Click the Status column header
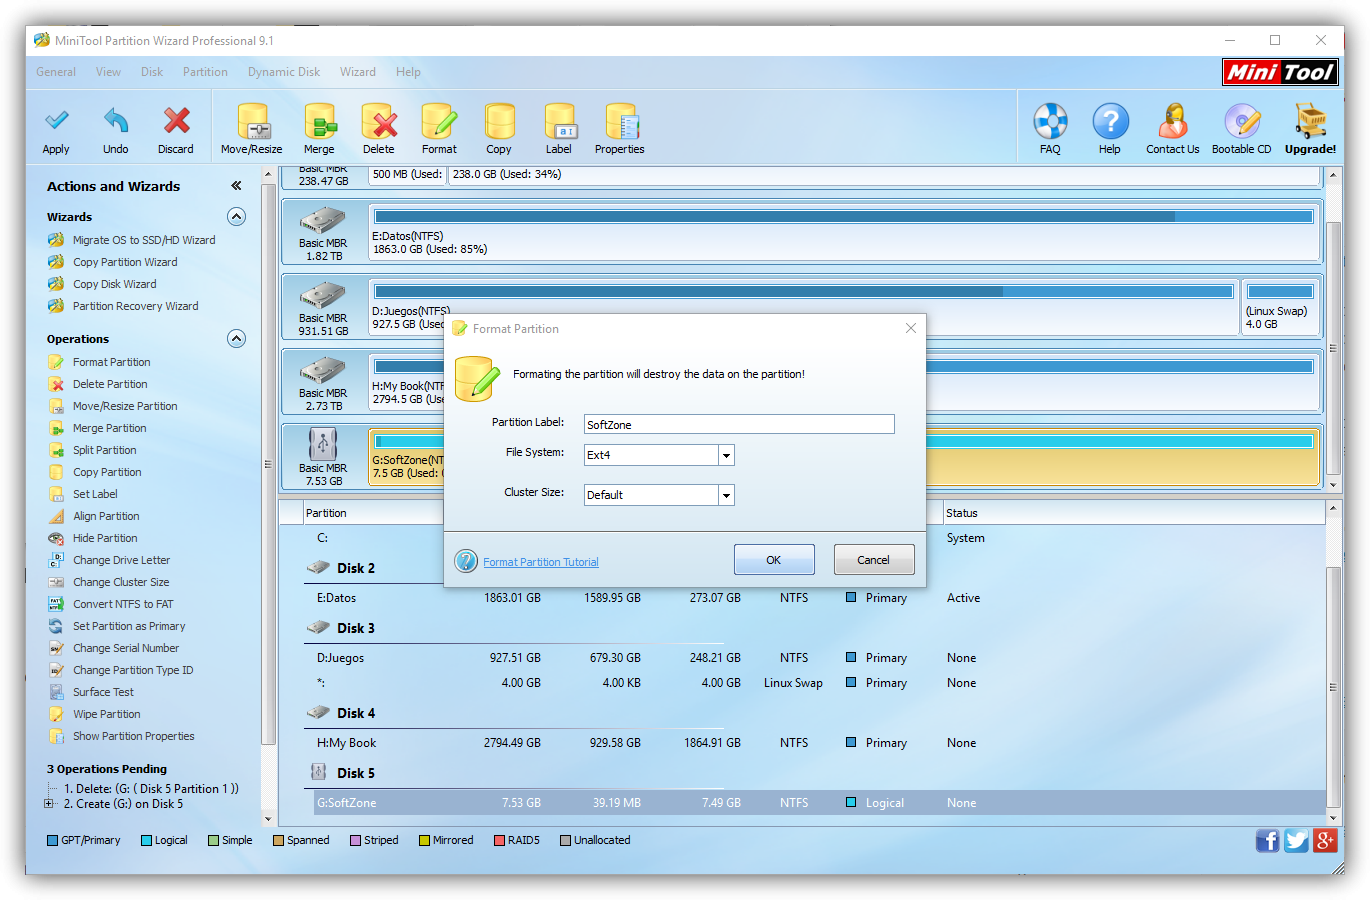 962,513
